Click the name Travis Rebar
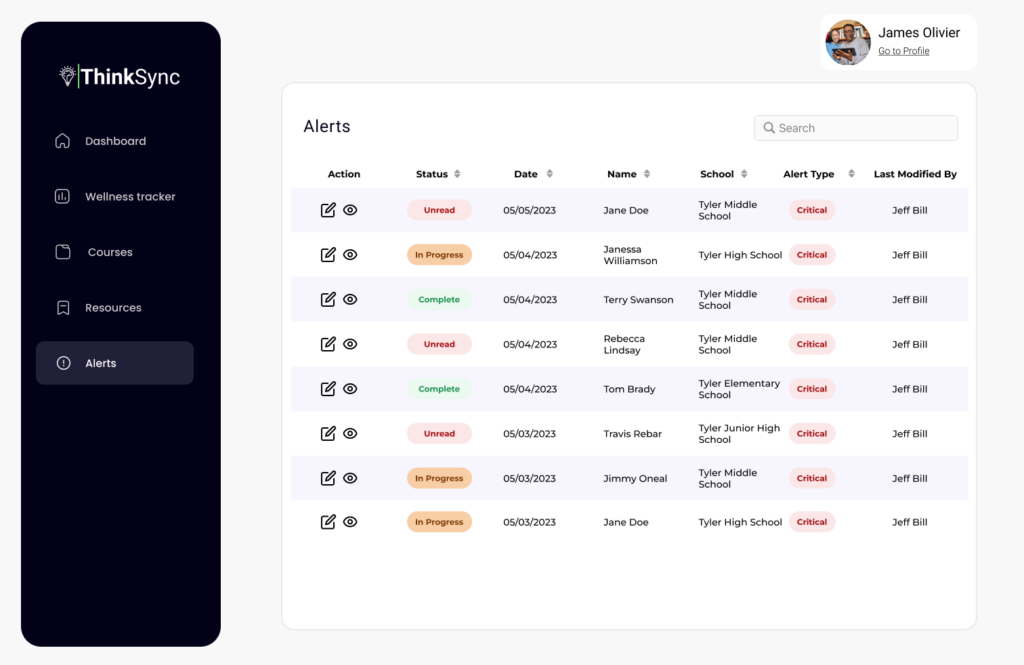 [x=632, y=433]
